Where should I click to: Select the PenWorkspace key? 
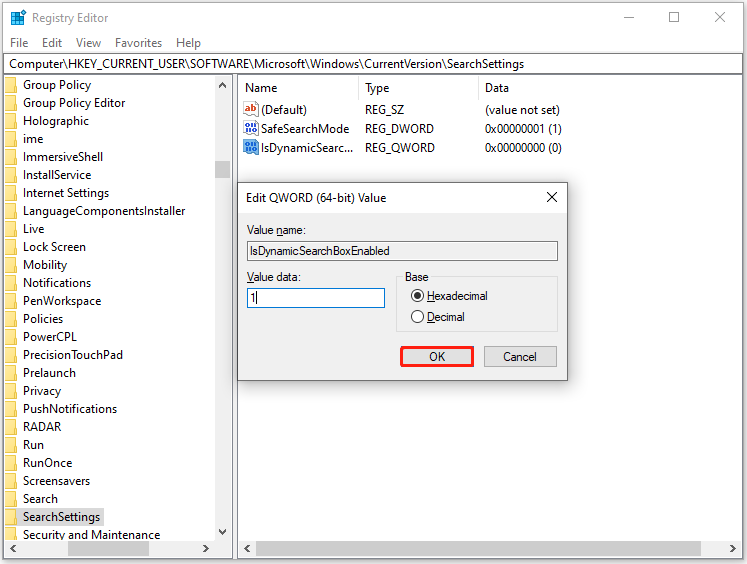coord(62,301)
